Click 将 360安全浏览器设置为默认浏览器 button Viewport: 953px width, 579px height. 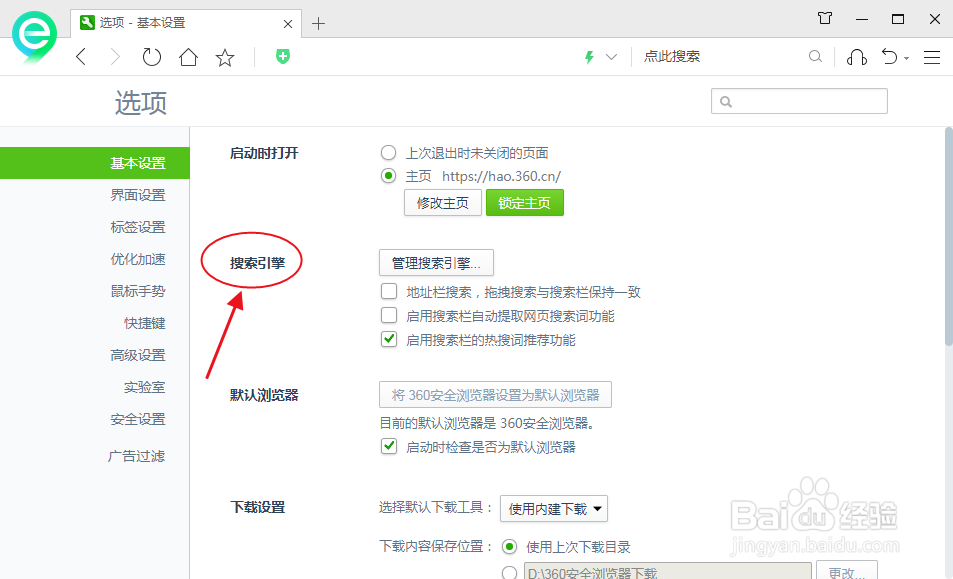[495, 395]
